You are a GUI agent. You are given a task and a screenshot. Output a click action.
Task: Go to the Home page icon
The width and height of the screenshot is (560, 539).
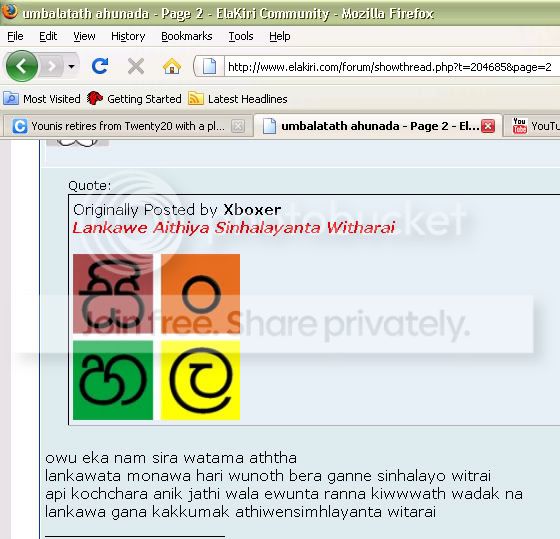coord(172,66)
